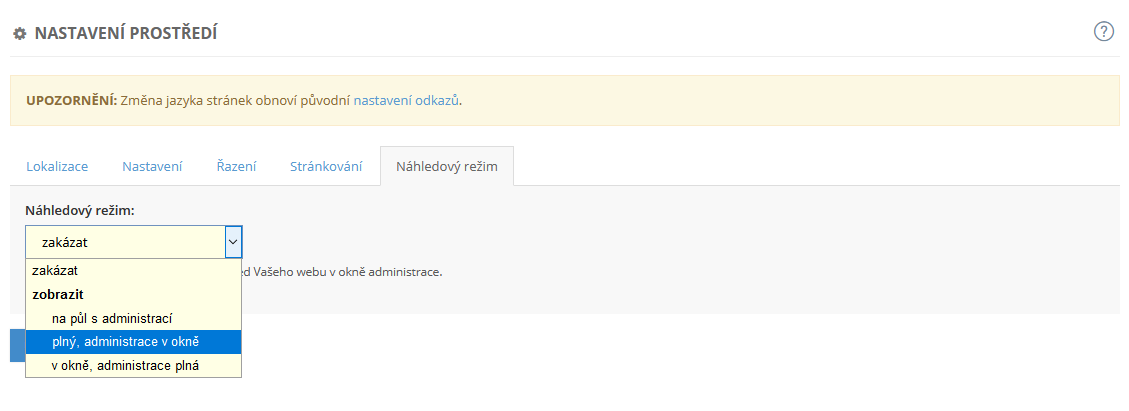Viewport: 1129px width, 411px height.
Task: Open the help question mark icon
Action: tap(1104, 31)
